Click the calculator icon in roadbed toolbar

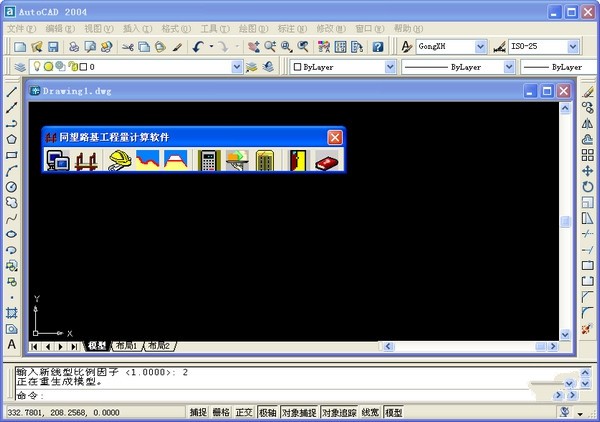pos(209,160)
